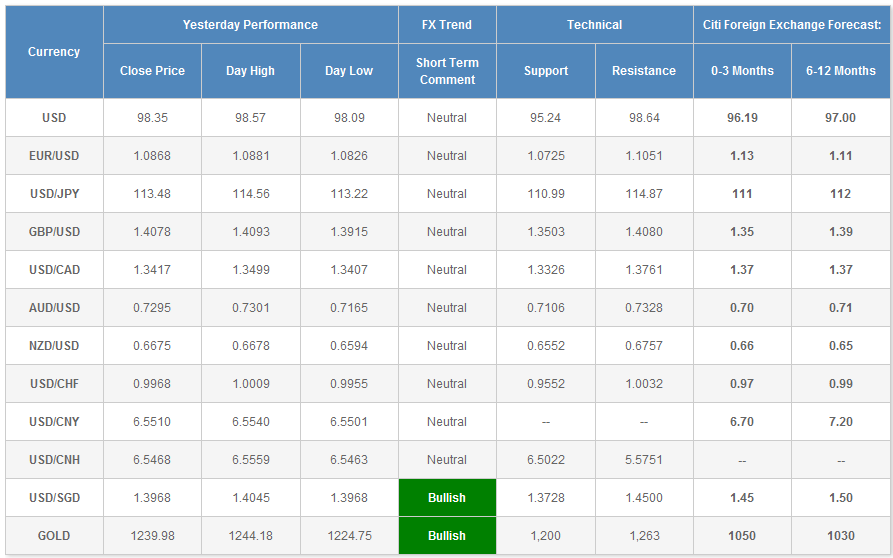
Task: Select the Day High column header
Action: pyautogui.click(x=250, y=71)
